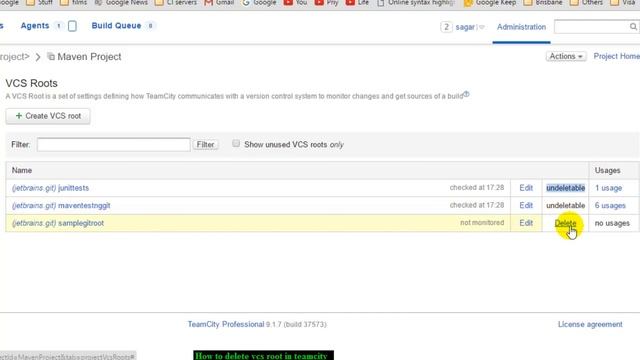
Task: Delete the samplegitroot VCS root
Action: tap(565, 223)
